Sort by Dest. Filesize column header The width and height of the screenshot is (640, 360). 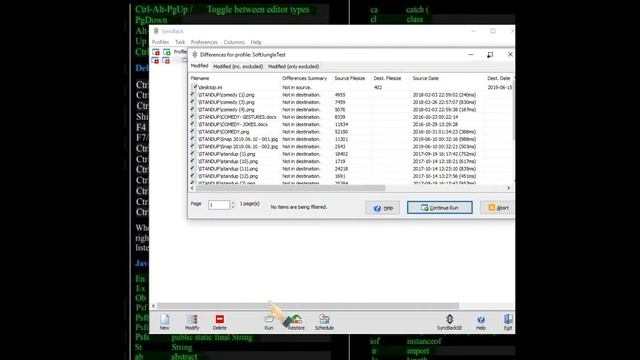(x=387, y=78)
